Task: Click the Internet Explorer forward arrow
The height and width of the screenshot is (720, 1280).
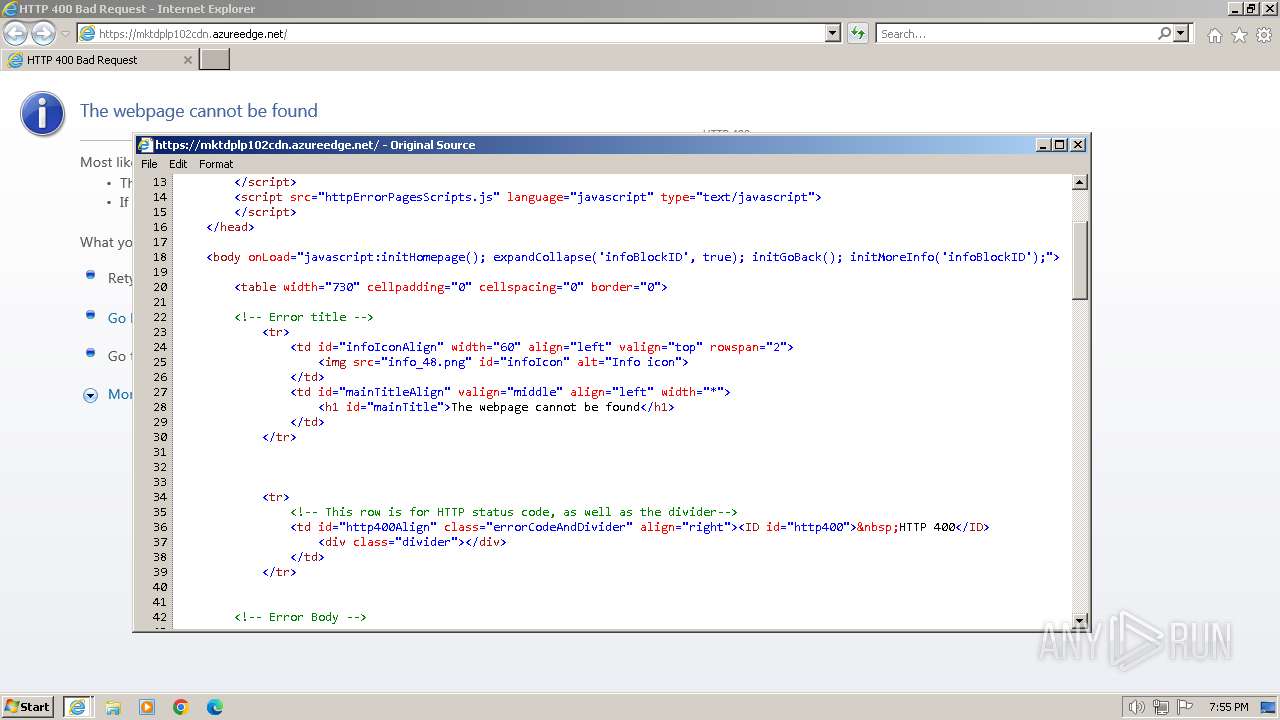Action: pyautogui.click(x=43, y=34)
